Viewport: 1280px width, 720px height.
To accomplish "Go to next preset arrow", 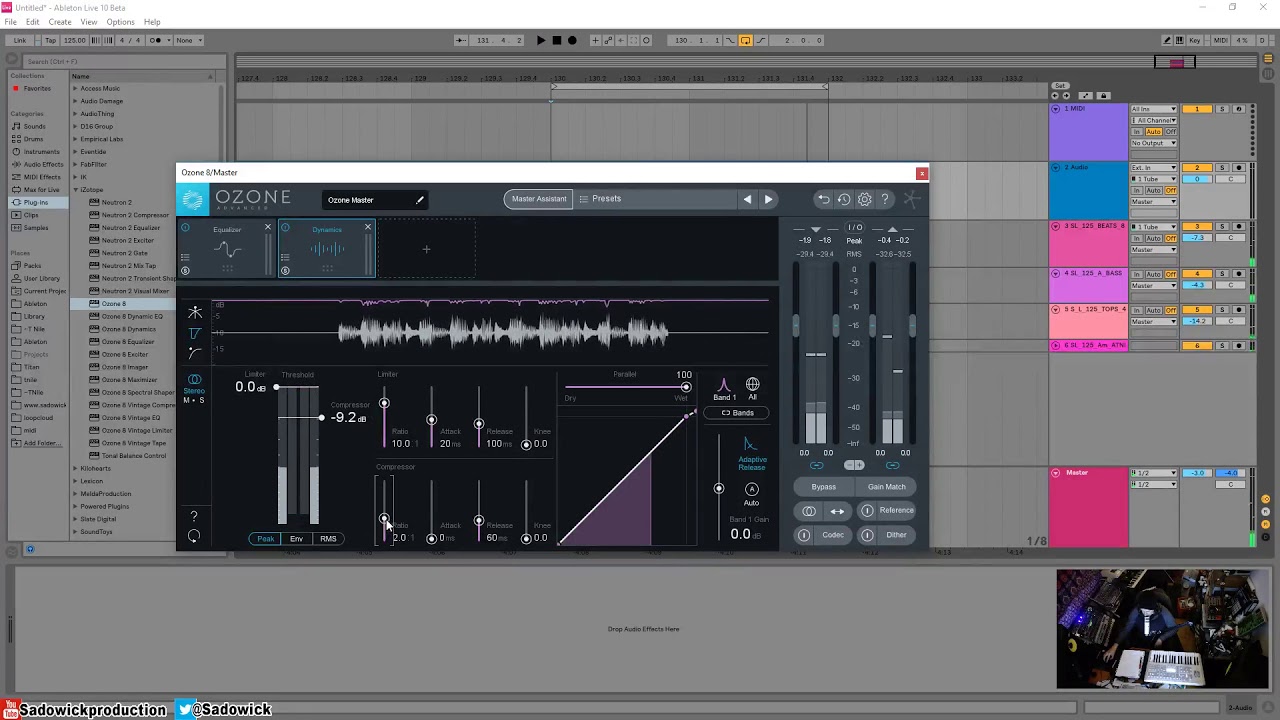I will [768, 199].
